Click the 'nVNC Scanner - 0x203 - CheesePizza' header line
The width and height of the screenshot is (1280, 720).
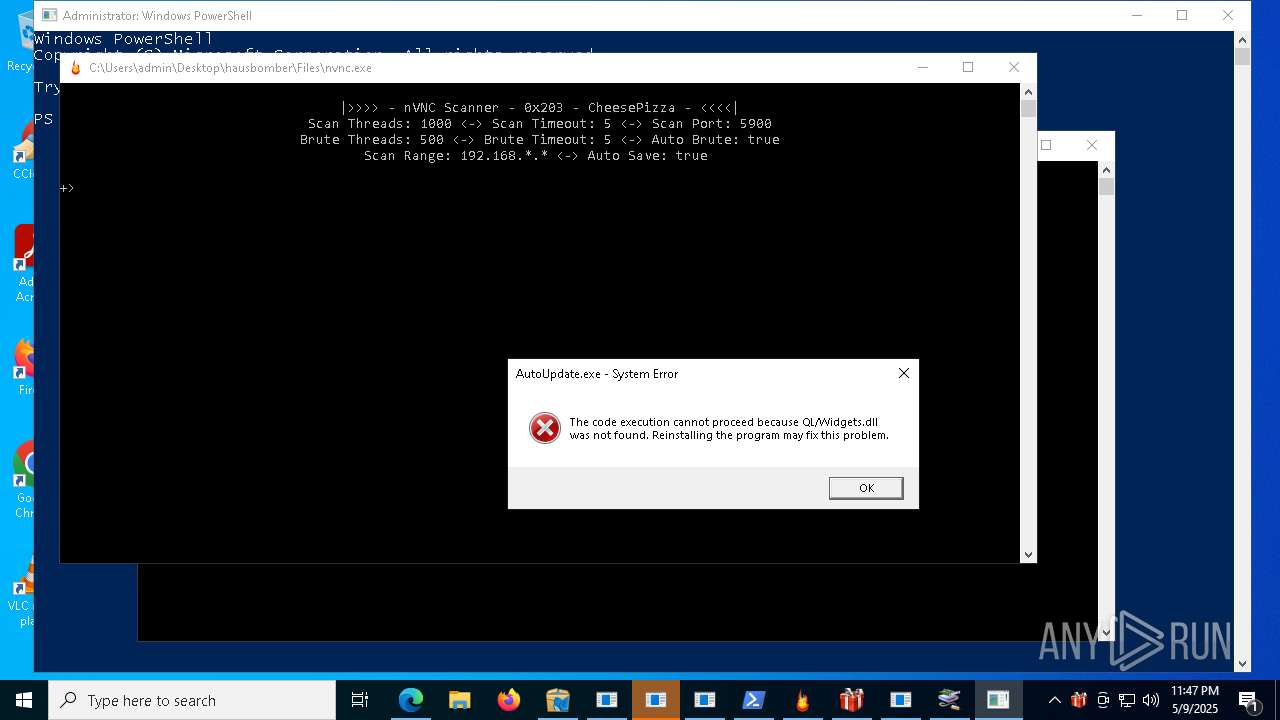pos(540,107)
